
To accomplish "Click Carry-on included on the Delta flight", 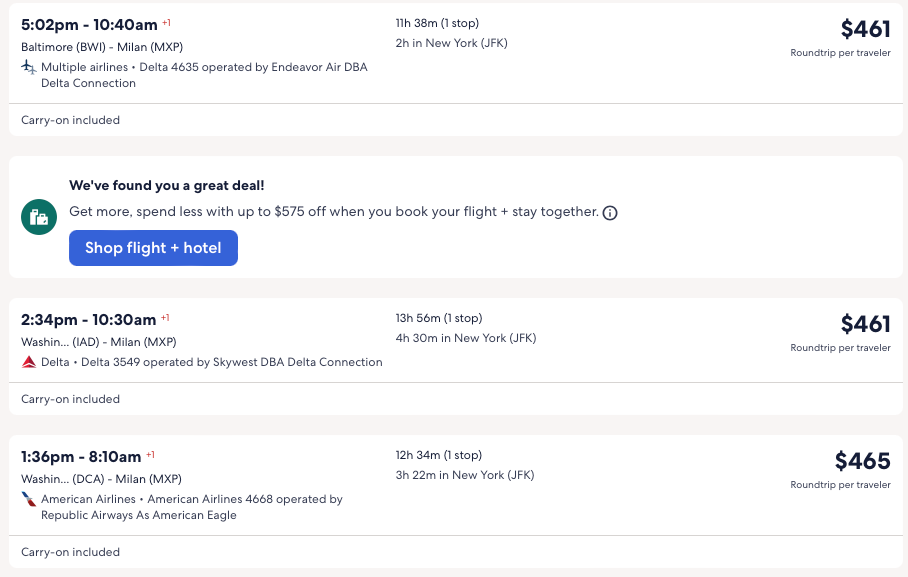I will [70, 399].
